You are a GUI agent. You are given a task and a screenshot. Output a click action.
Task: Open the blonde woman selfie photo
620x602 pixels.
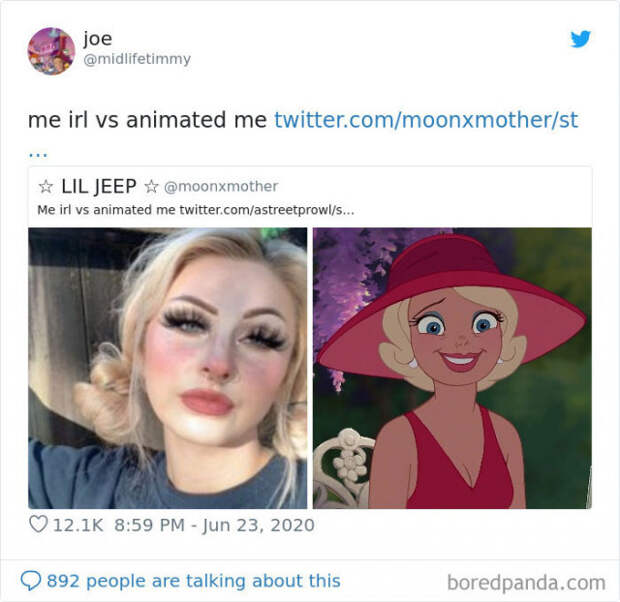click(168, 368)
